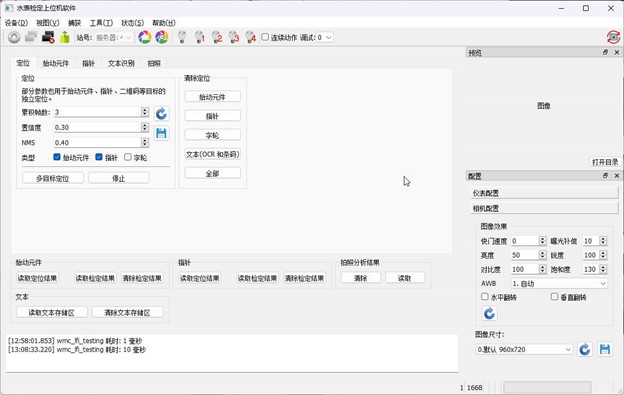Click the 打开目录 button
The width and height of the screenshot is (624, 395).
pos(605,162)
